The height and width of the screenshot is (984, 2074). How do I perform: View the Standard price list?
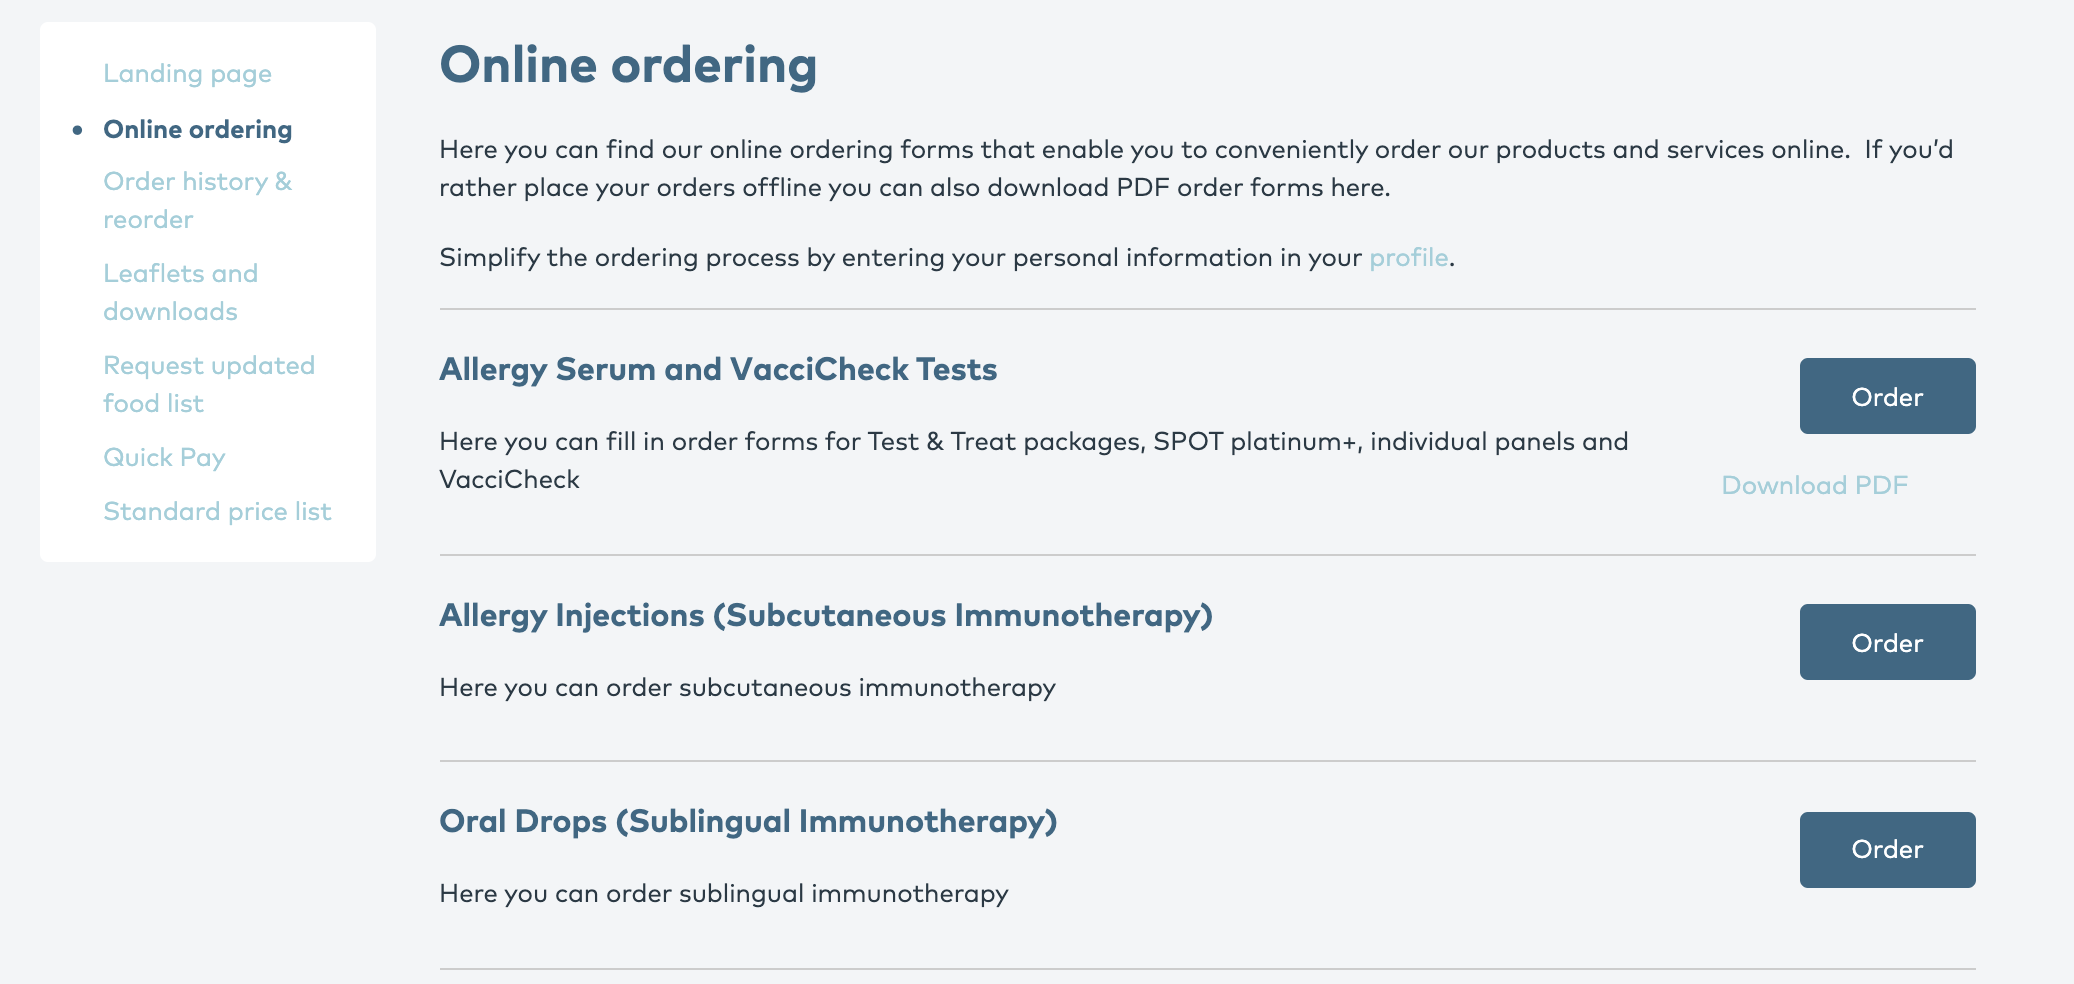click(x=217, y=512)
